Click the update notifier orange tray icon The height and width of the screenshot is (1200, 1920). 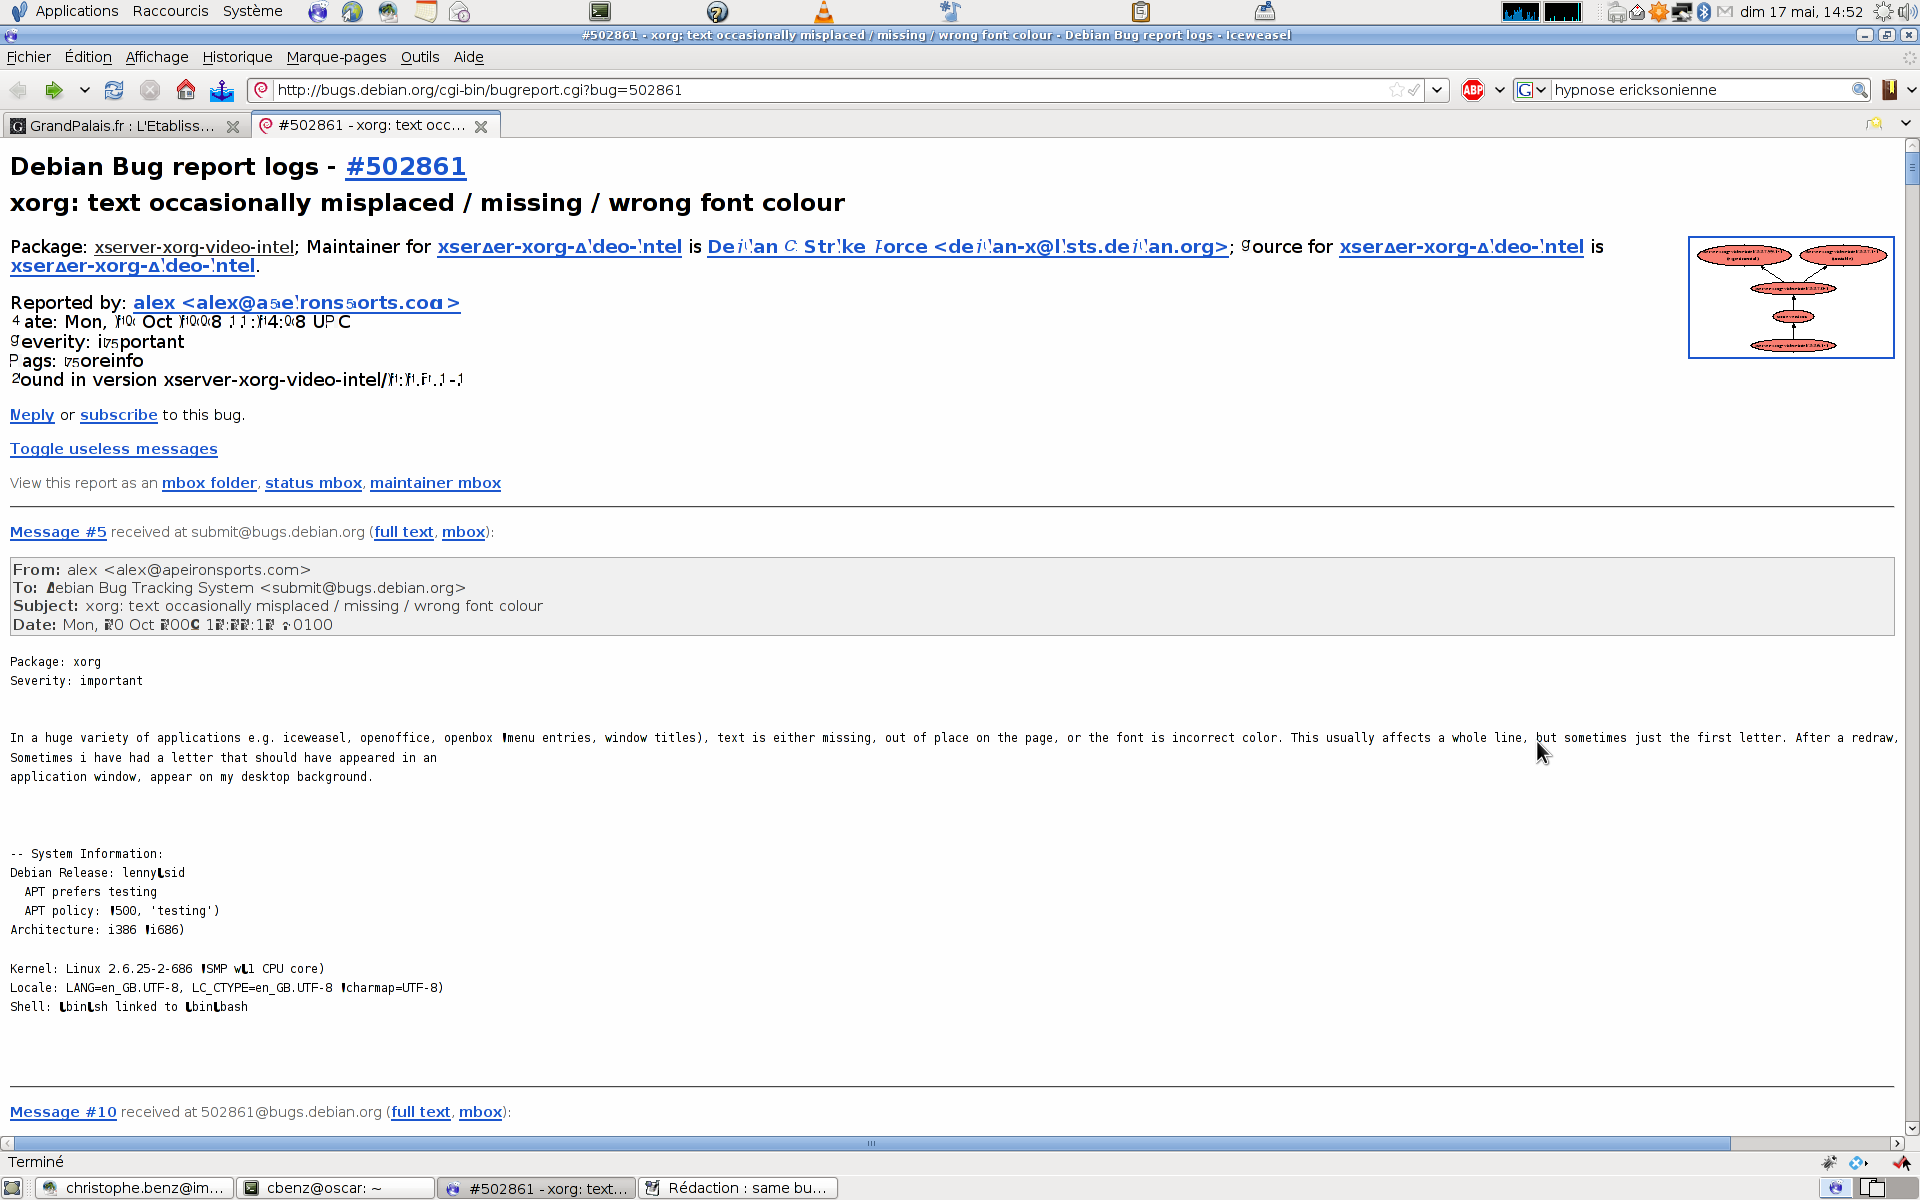[1659, 12]
